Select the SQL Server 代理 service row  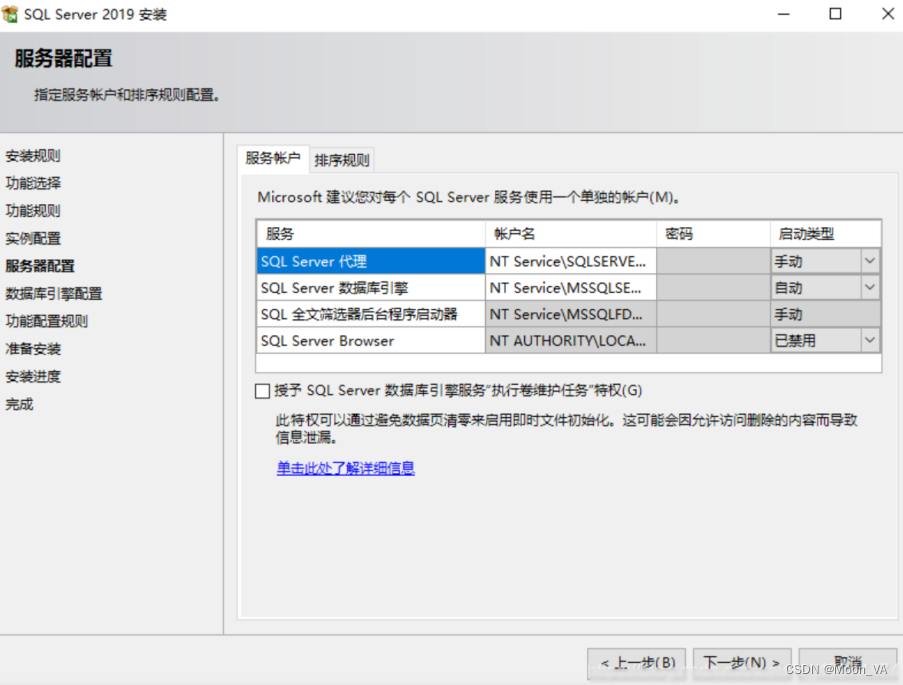click(371, 261)
